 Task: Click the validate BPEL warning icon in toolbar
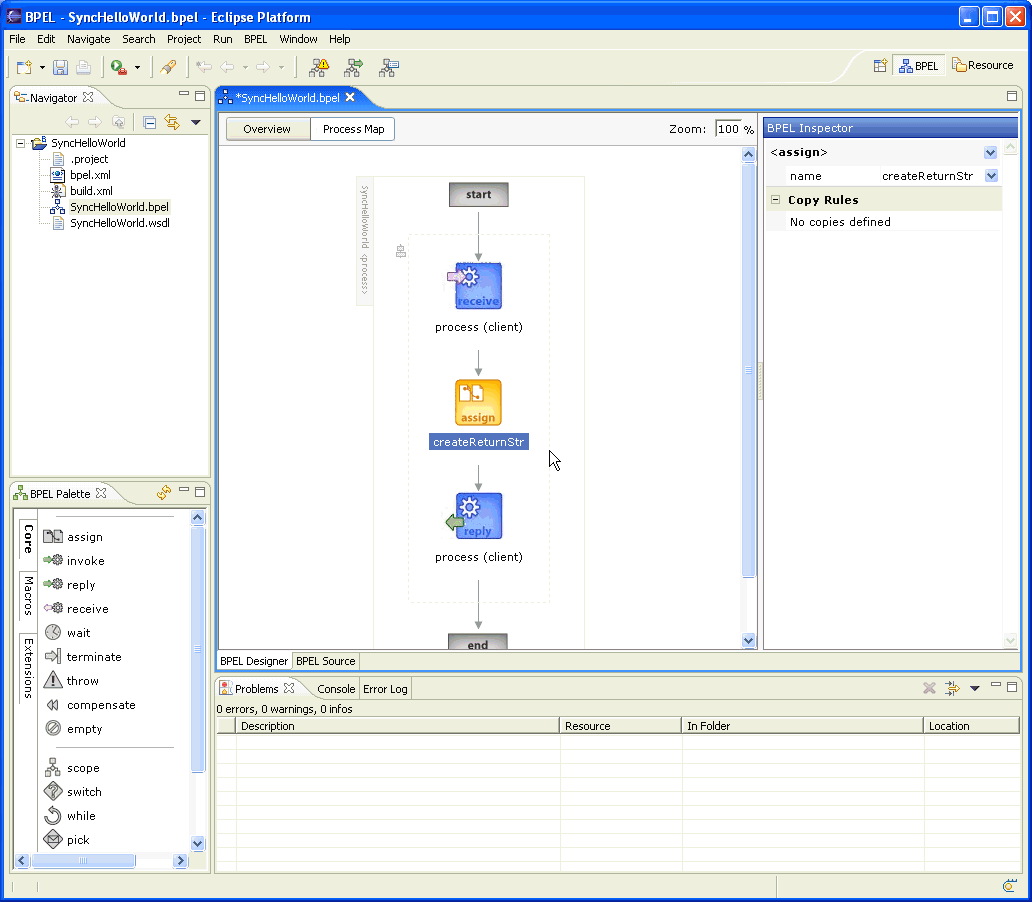click(319, 66)
